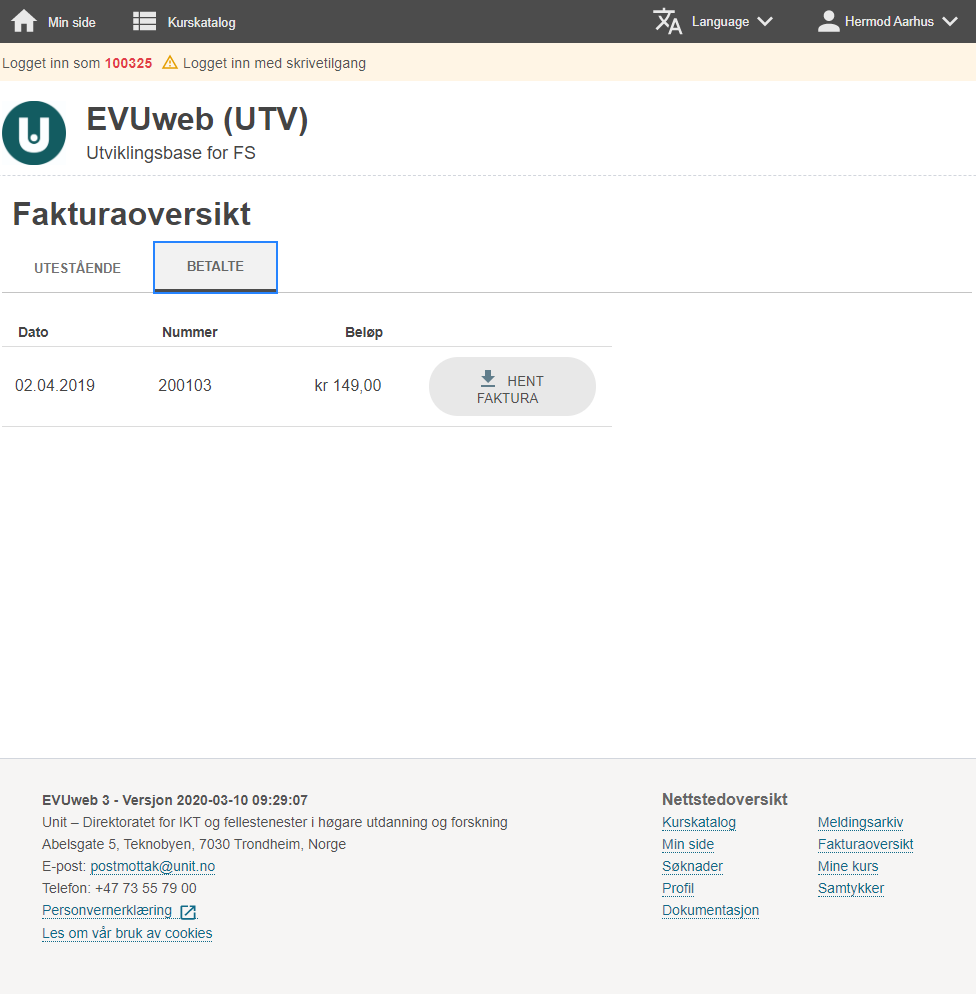
Task: Click the EVUweb (UTV) site title
Action: 197,119
